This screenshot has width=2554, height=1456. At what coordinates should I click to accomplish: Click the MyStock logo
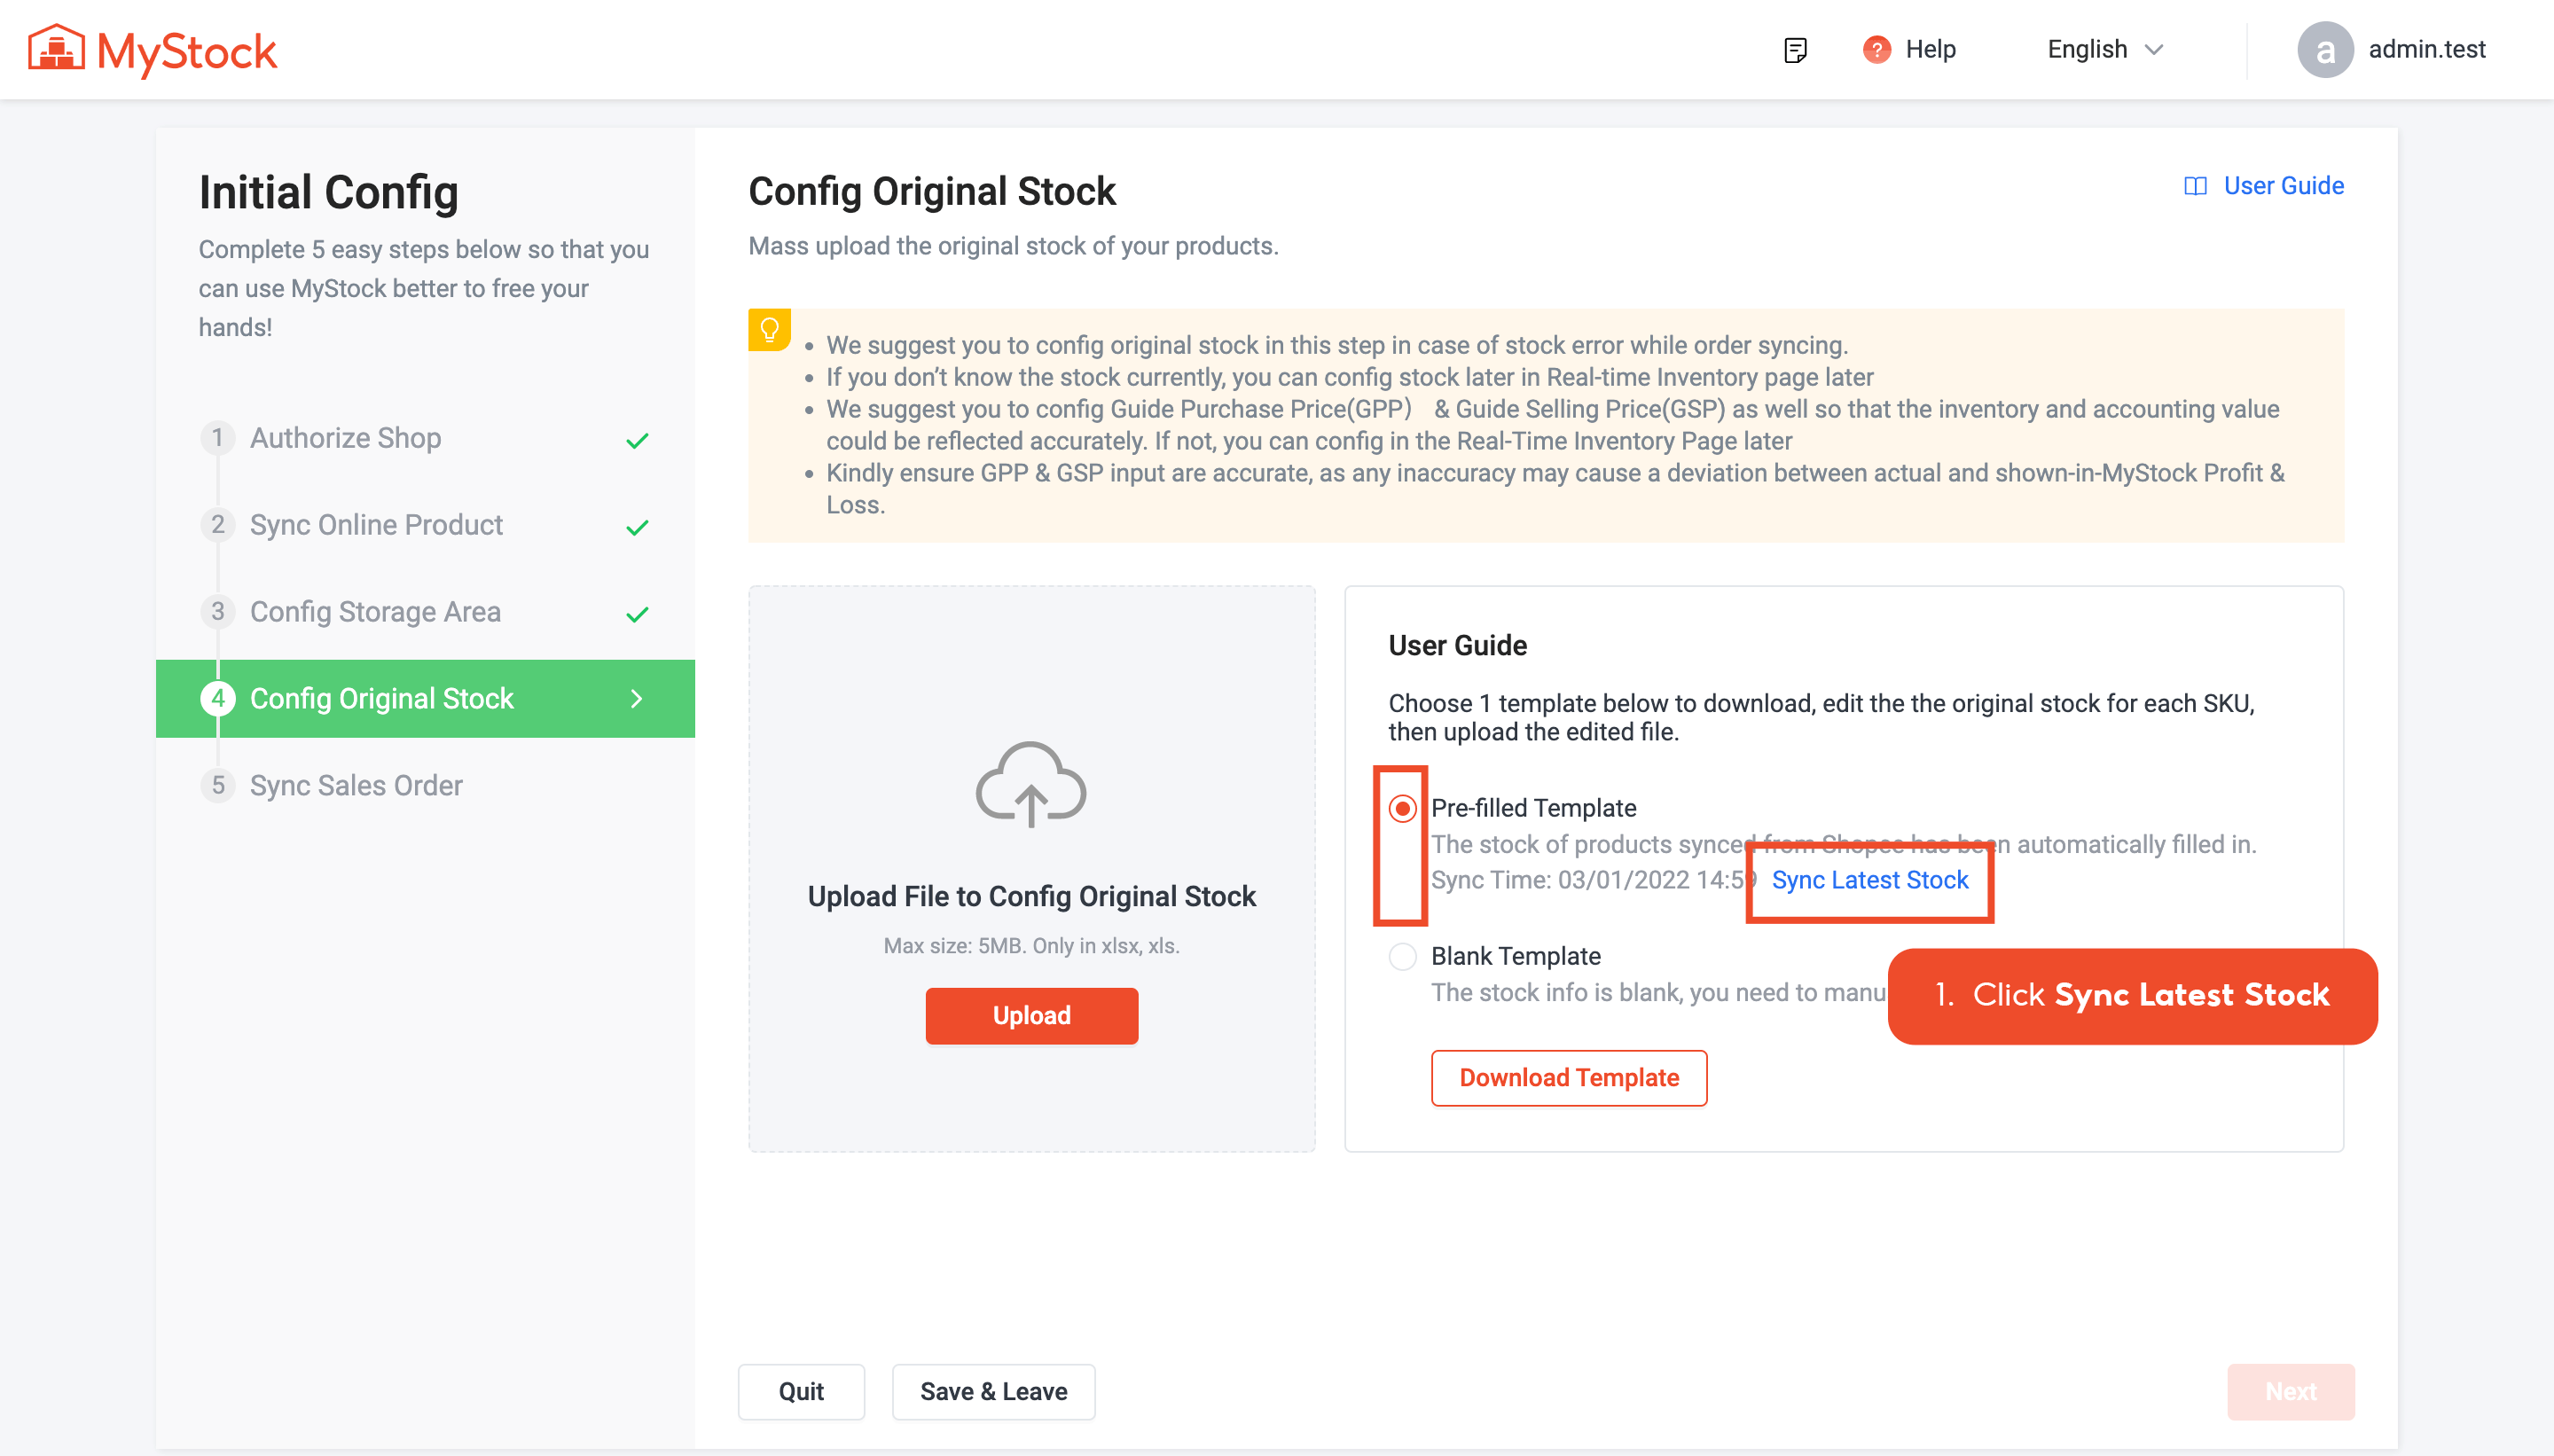tap(152, 49)
